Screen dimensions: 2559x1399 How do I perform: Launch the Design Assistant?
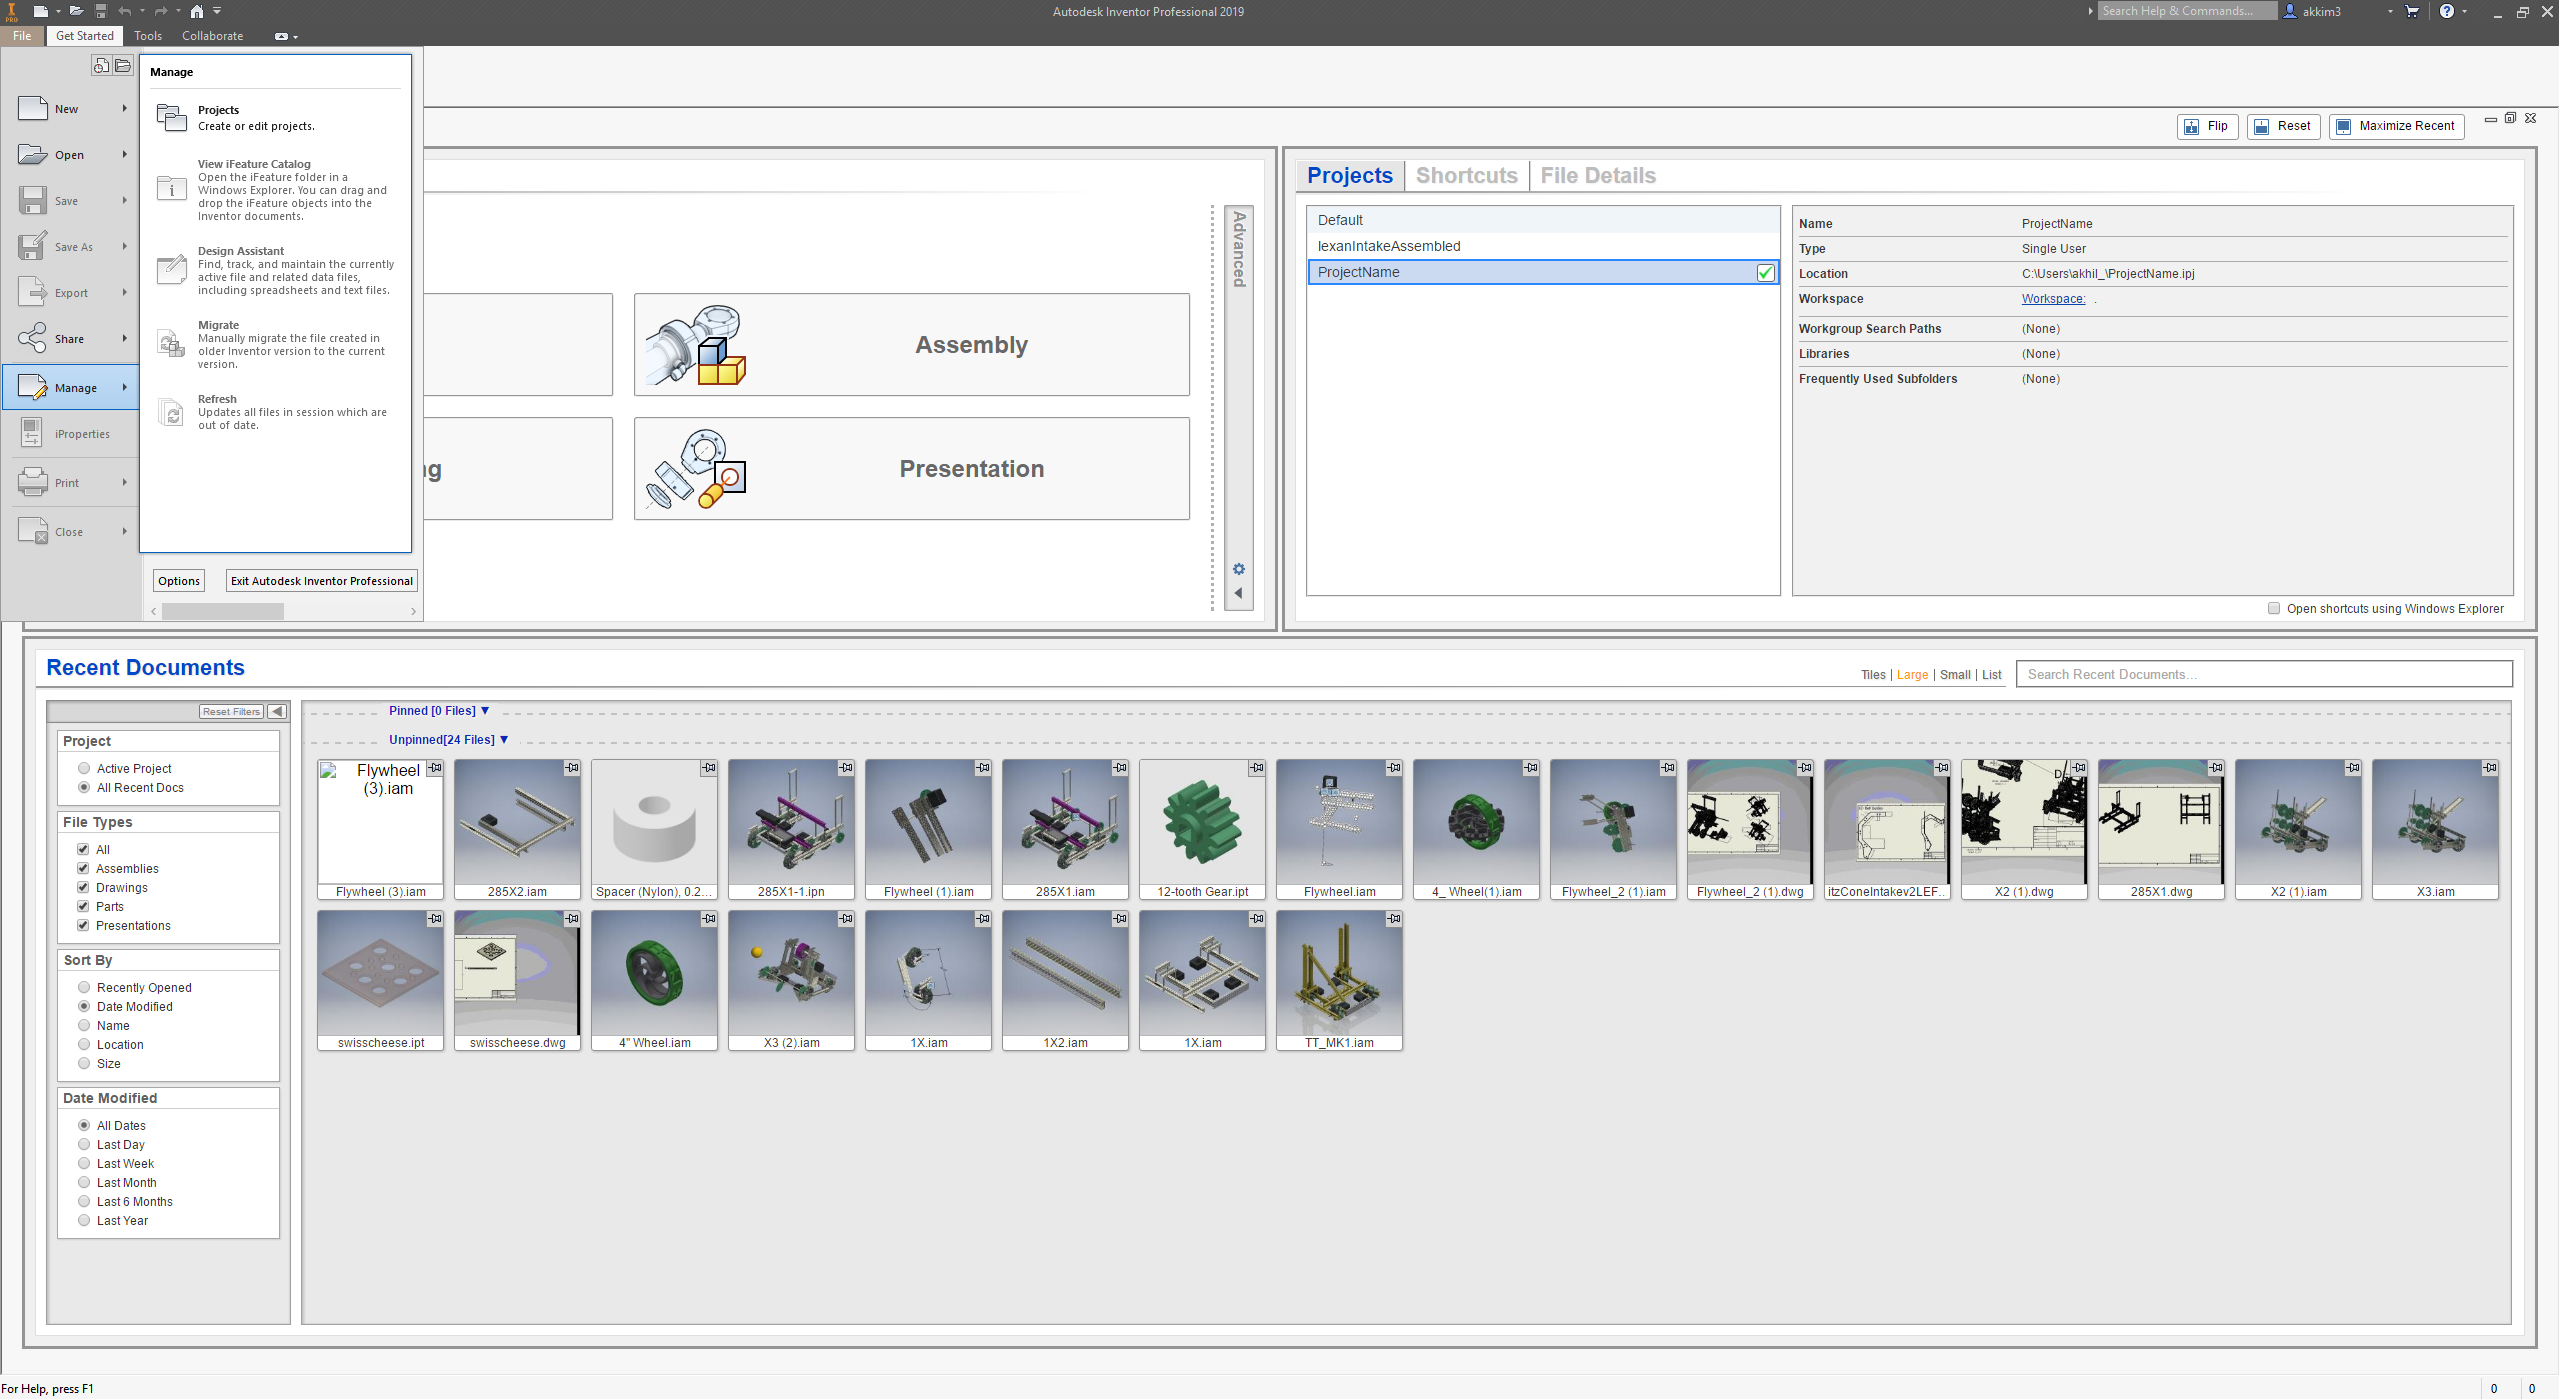(x=241, y=251)
